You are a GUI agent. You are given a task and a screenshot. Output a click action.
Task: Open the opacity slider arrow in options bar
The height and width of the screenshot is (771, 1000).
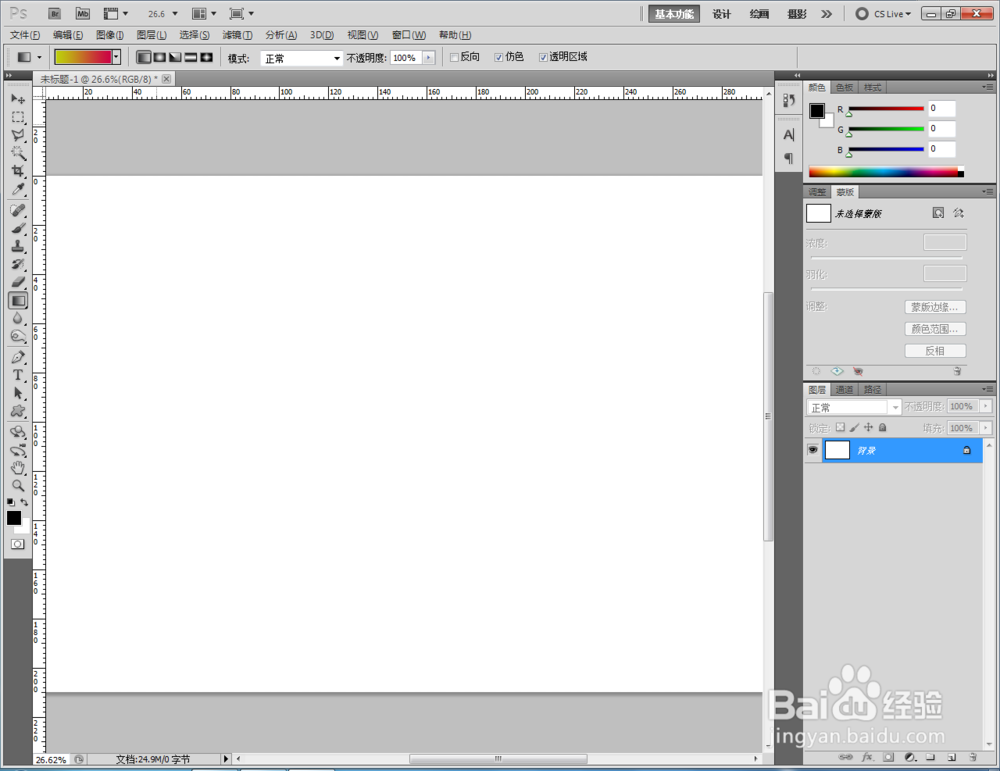pyautogui.click(x=429, y=57)
